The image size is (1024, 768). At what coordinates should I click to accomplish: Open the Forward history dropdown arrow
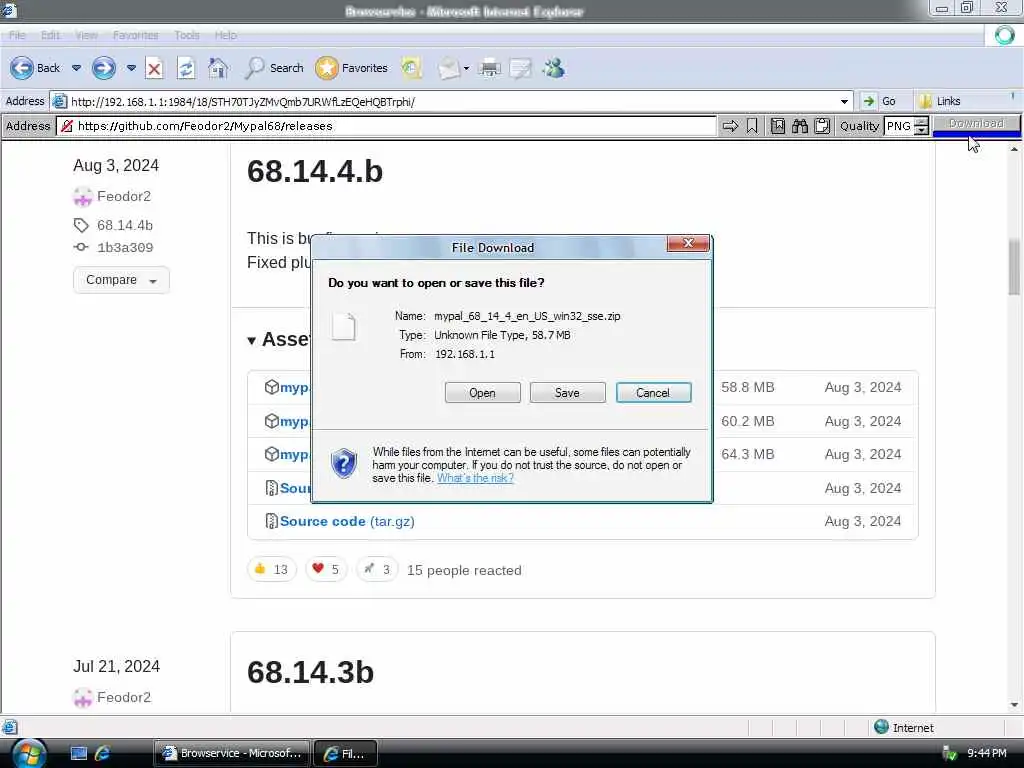(x=131, y=68)
